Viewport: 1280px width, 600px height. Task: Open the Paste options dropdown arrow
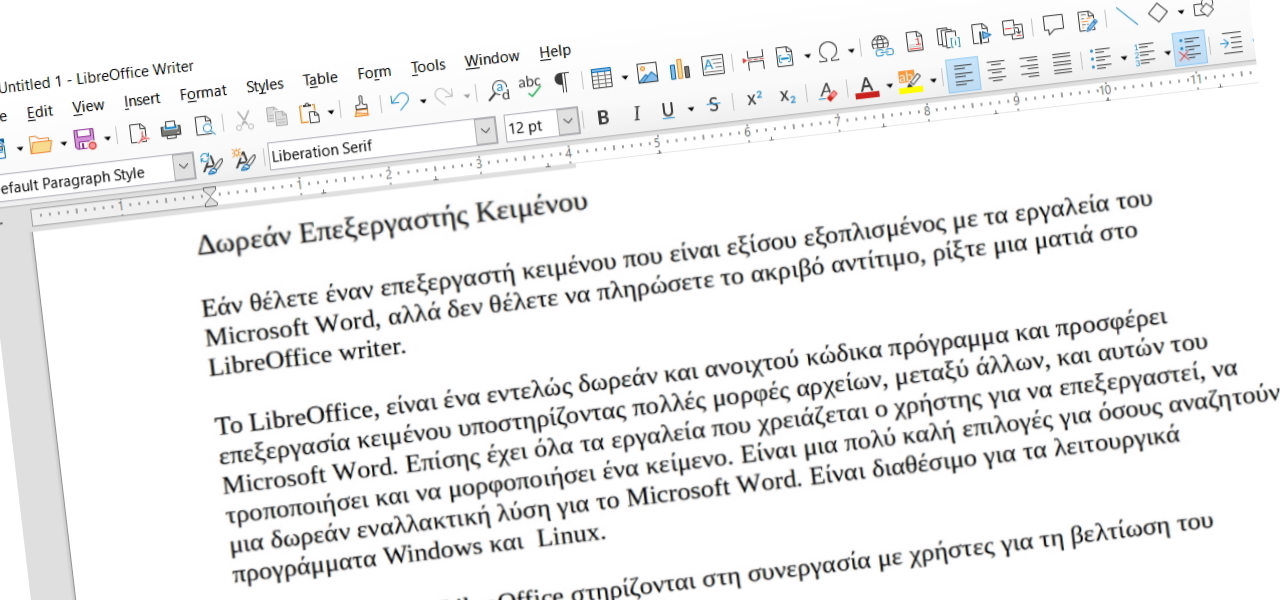(330, 111)
